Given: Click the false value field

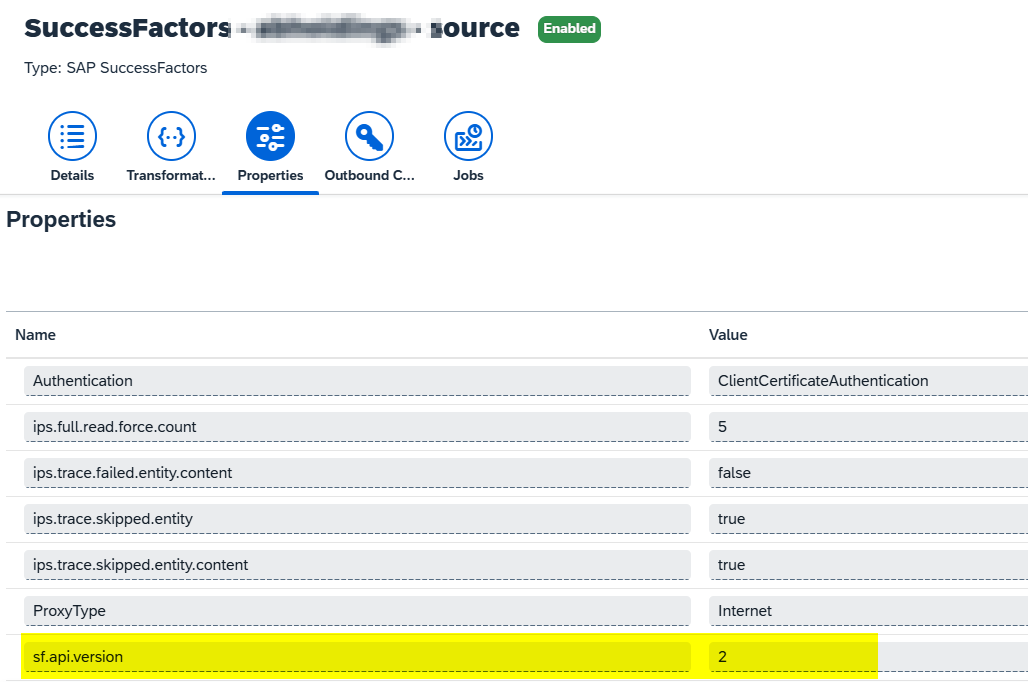Looking at the screenshot, I should [868, 473].
